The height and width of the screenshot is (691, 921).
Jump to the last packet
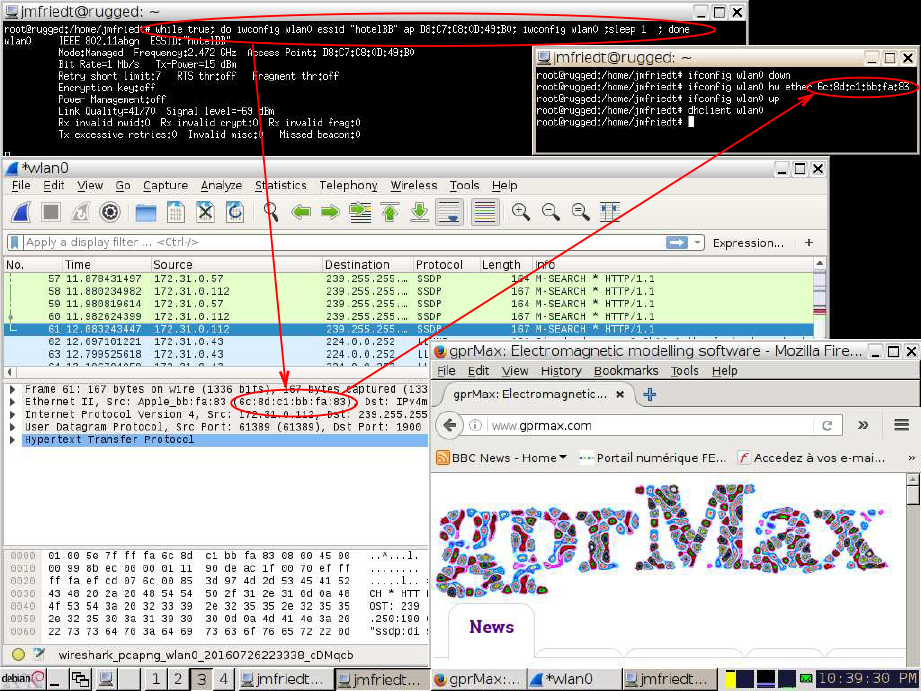click(x=419, y=212)
